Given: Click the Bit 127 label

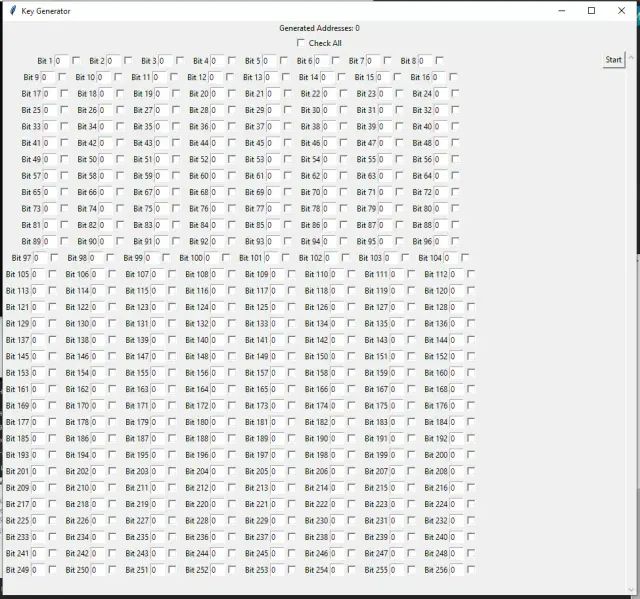Looking at the screenshot, I should [376, 307].
